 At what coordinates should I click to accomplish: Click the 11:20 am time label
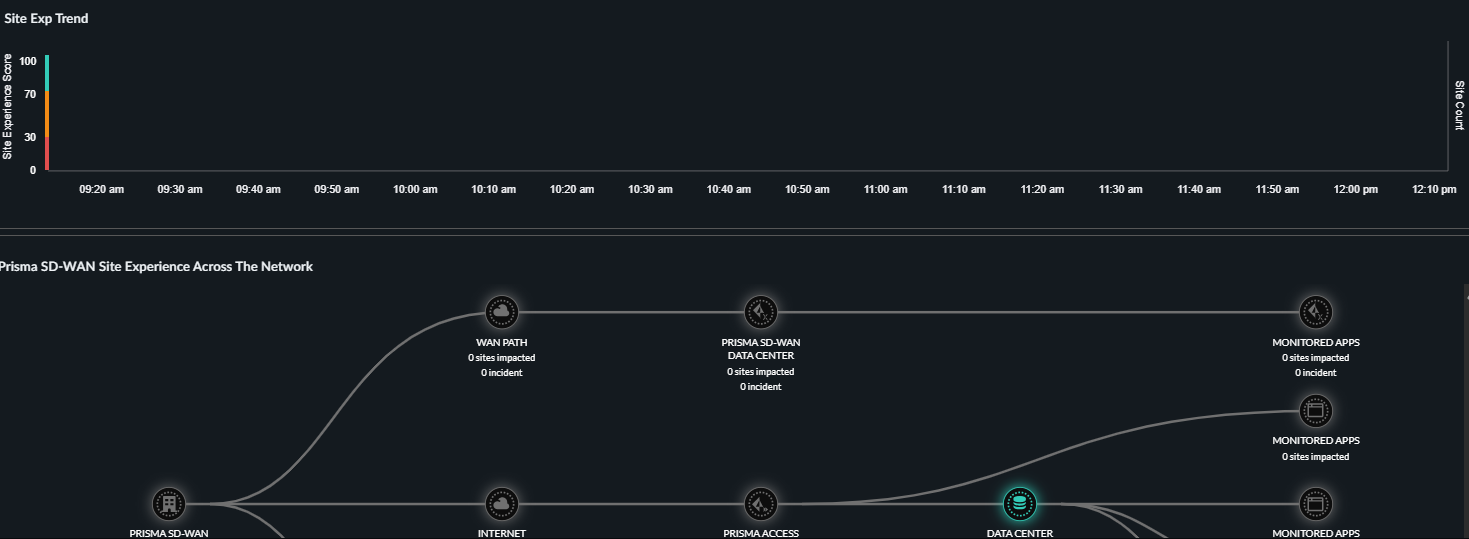[1042, 189]
